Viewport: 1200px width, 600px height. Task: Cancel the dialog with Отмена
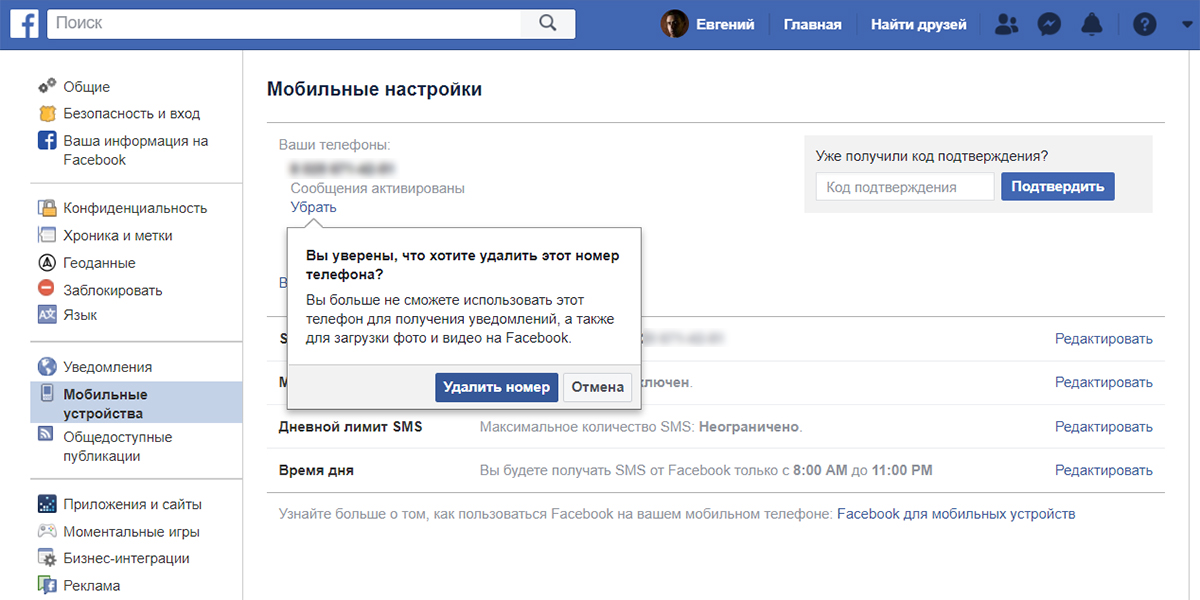(598, 387)
